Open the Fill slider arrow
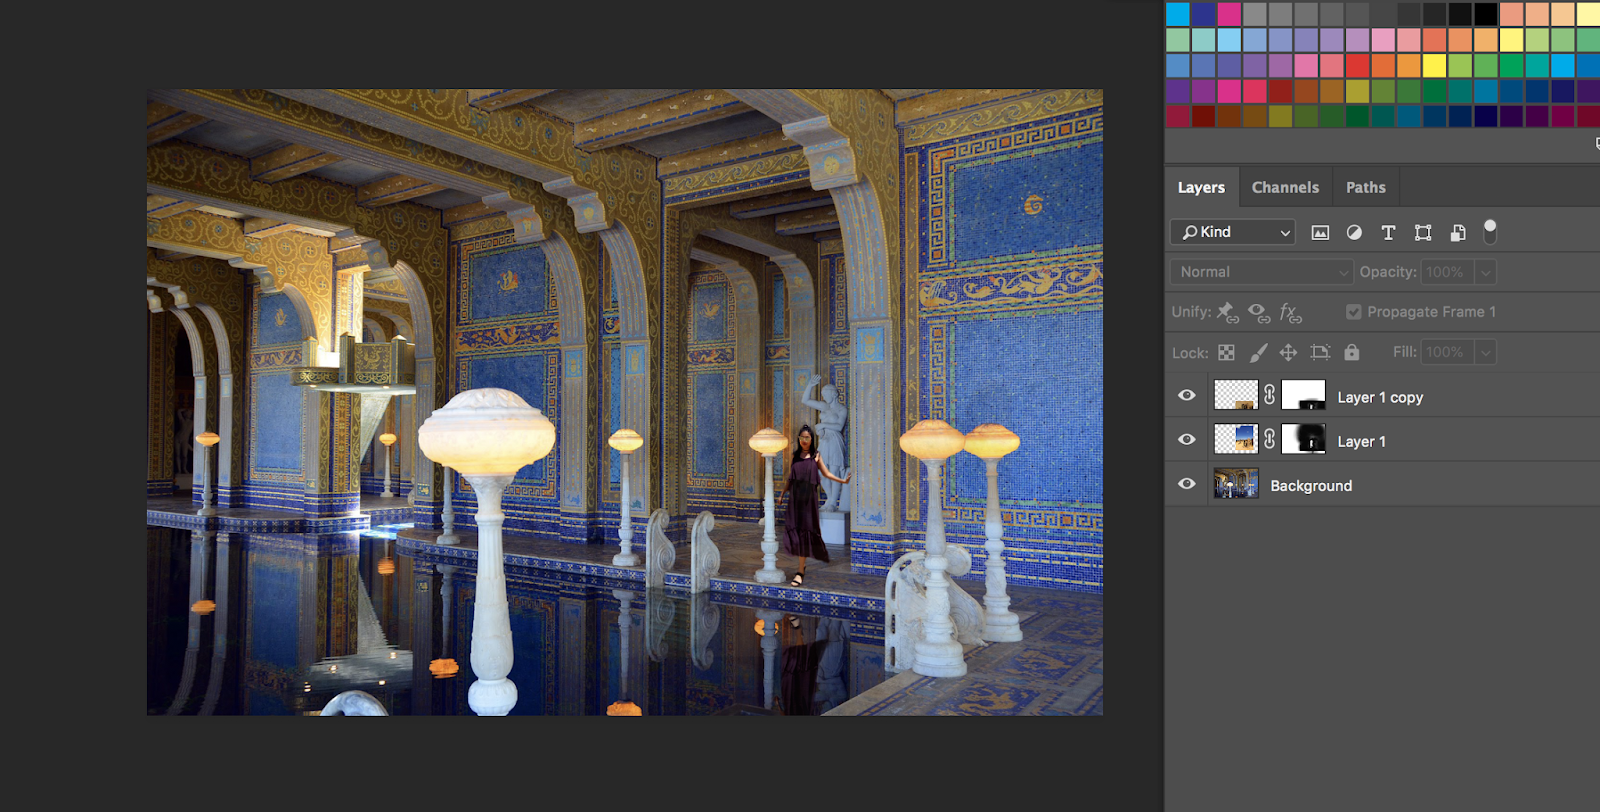1600x812 pixels. [x=1486, y=352]
